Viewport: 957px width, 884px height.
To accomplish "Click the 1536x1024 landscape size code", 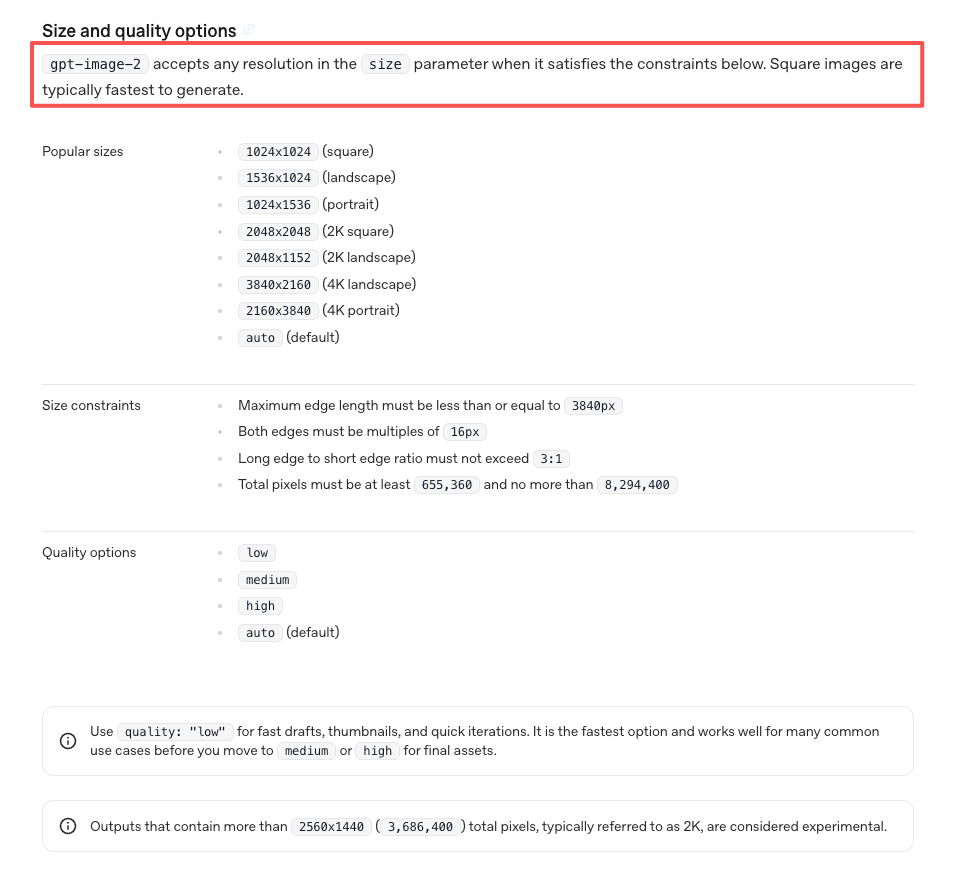I will (278, 178).
